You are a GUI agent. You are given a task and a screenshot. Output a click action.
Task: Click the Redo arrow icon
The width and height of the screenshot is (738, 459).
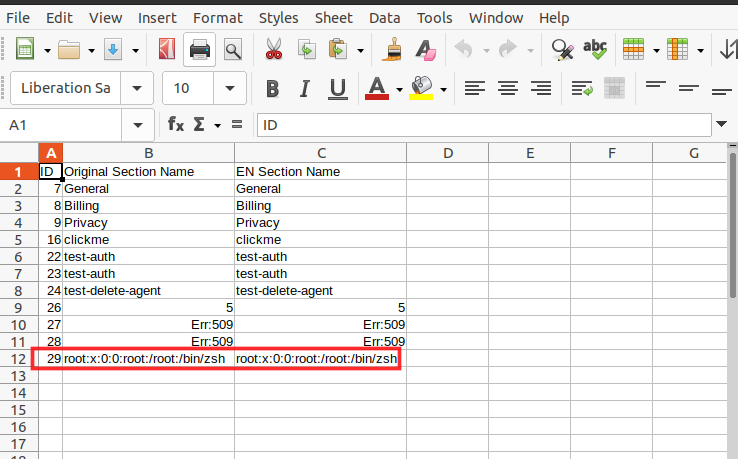click(508, 49)
